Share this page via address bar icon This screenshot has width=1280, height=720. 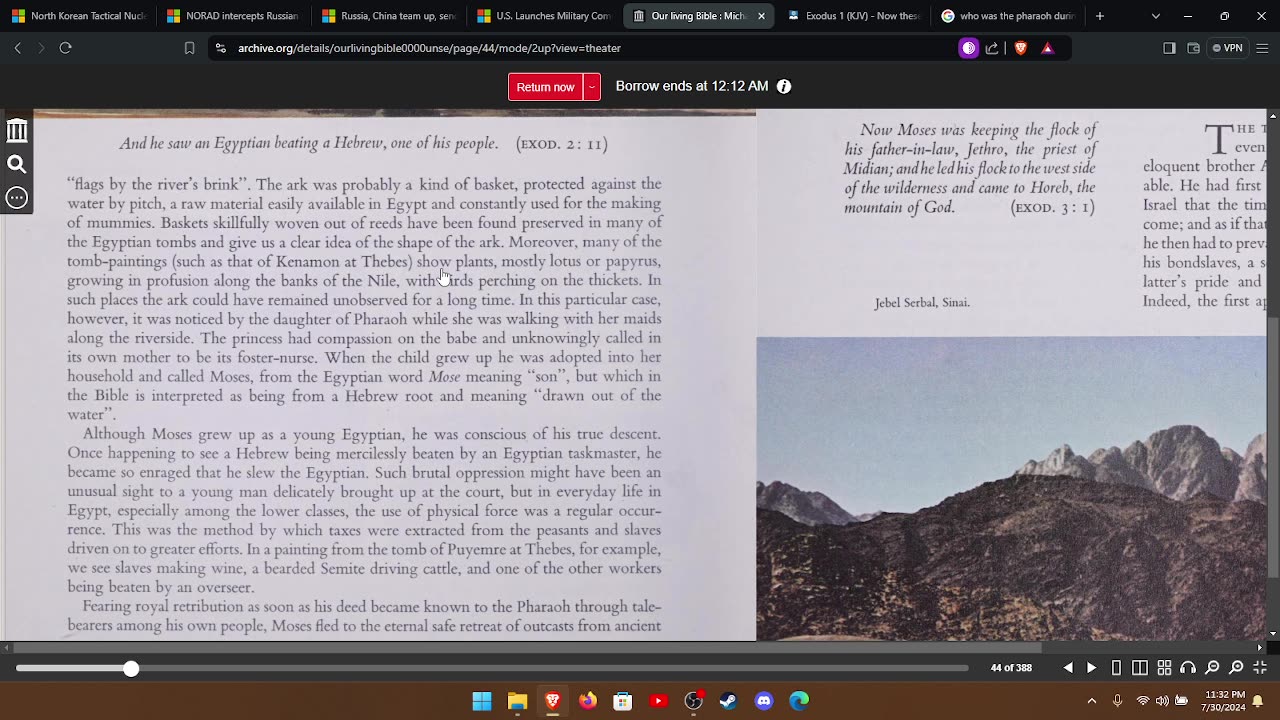coord(992,48)
